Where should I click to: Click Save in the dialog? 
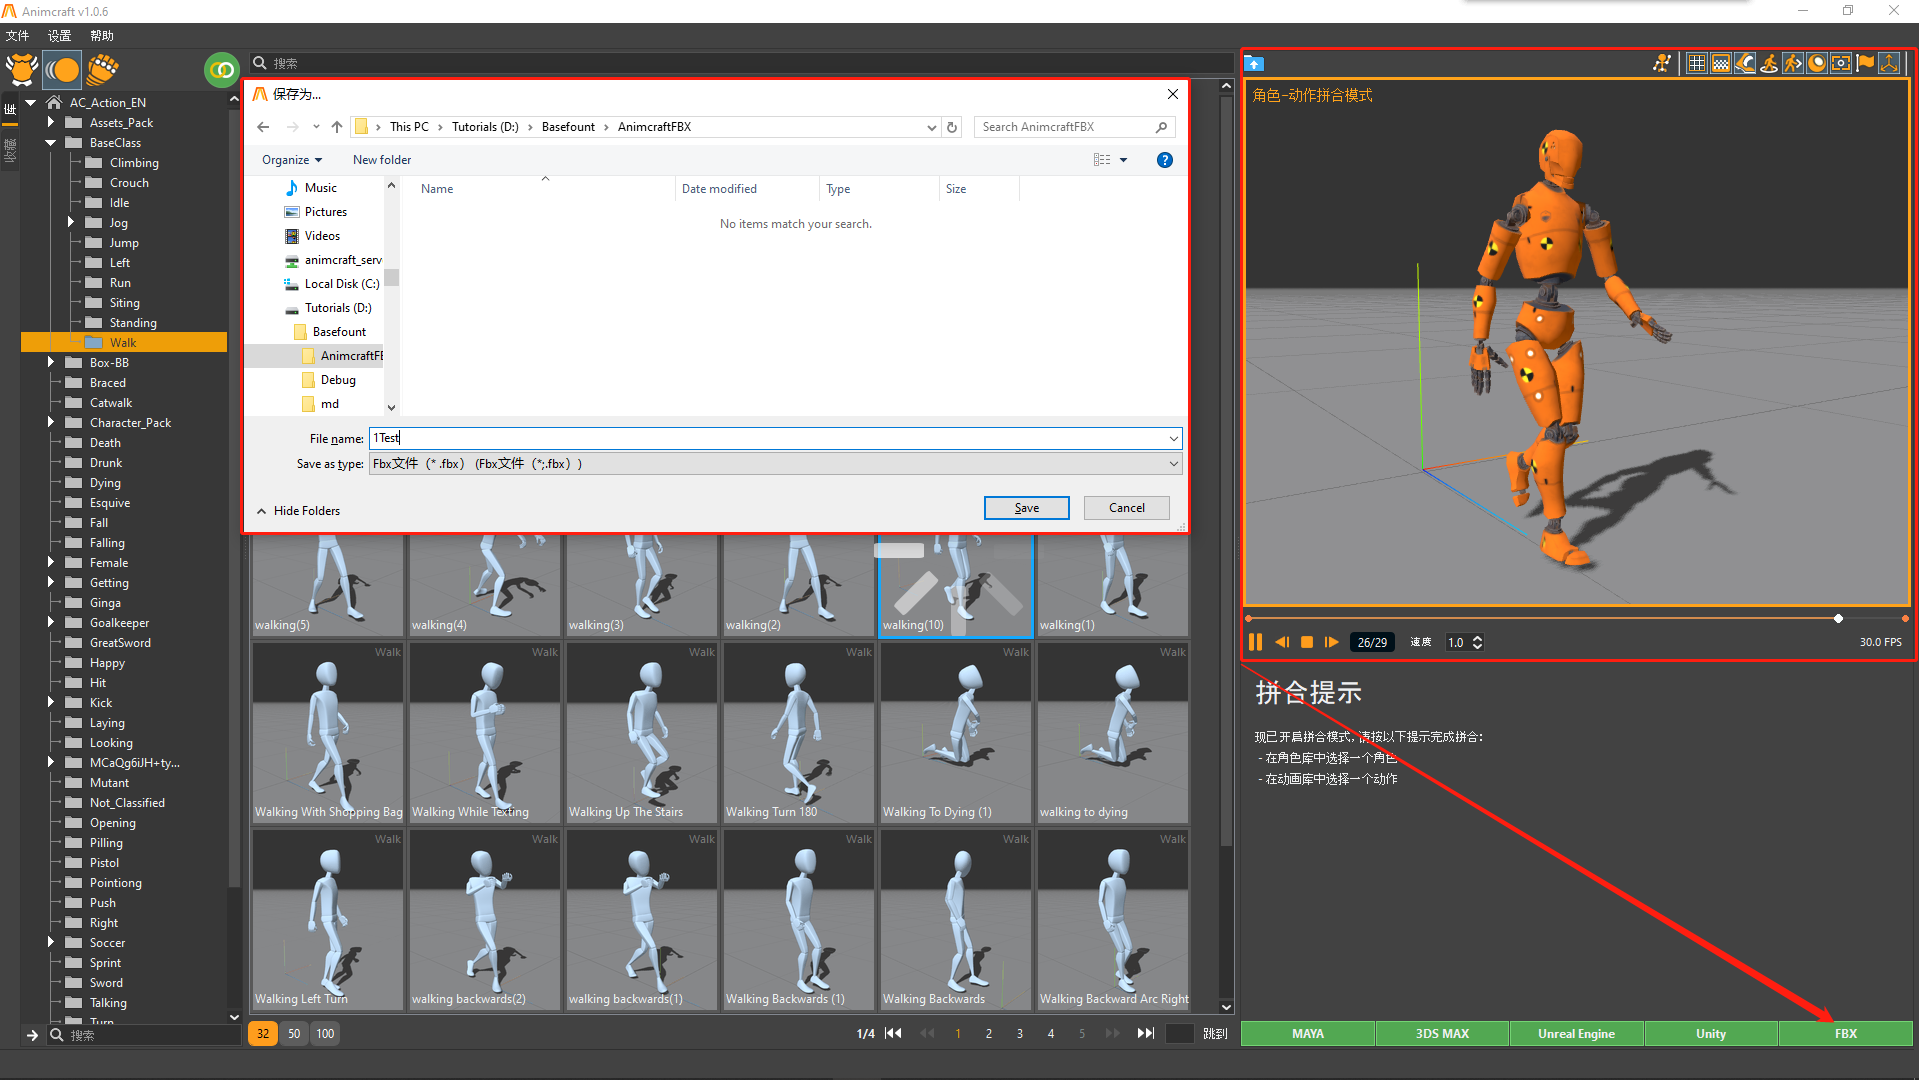click(1027, 508)
